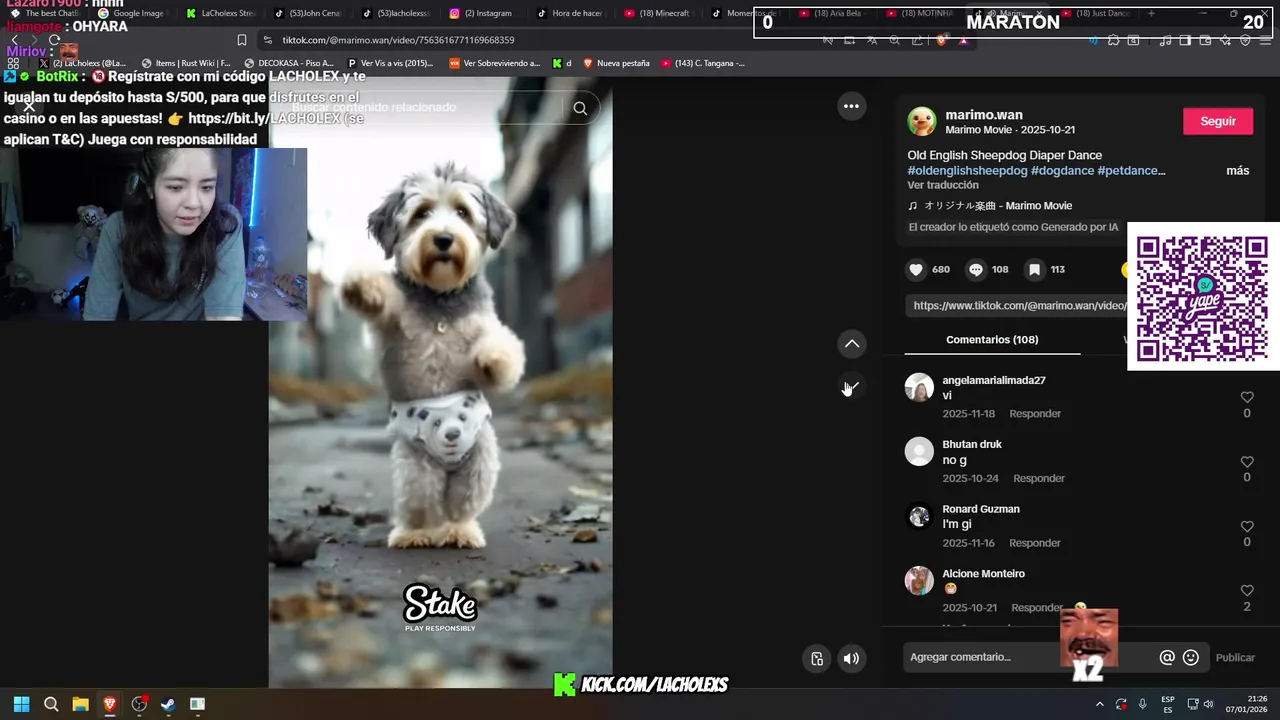The image size is (1280, 720).
Task: Open Windows taskbar search
Action: [51, 704]
